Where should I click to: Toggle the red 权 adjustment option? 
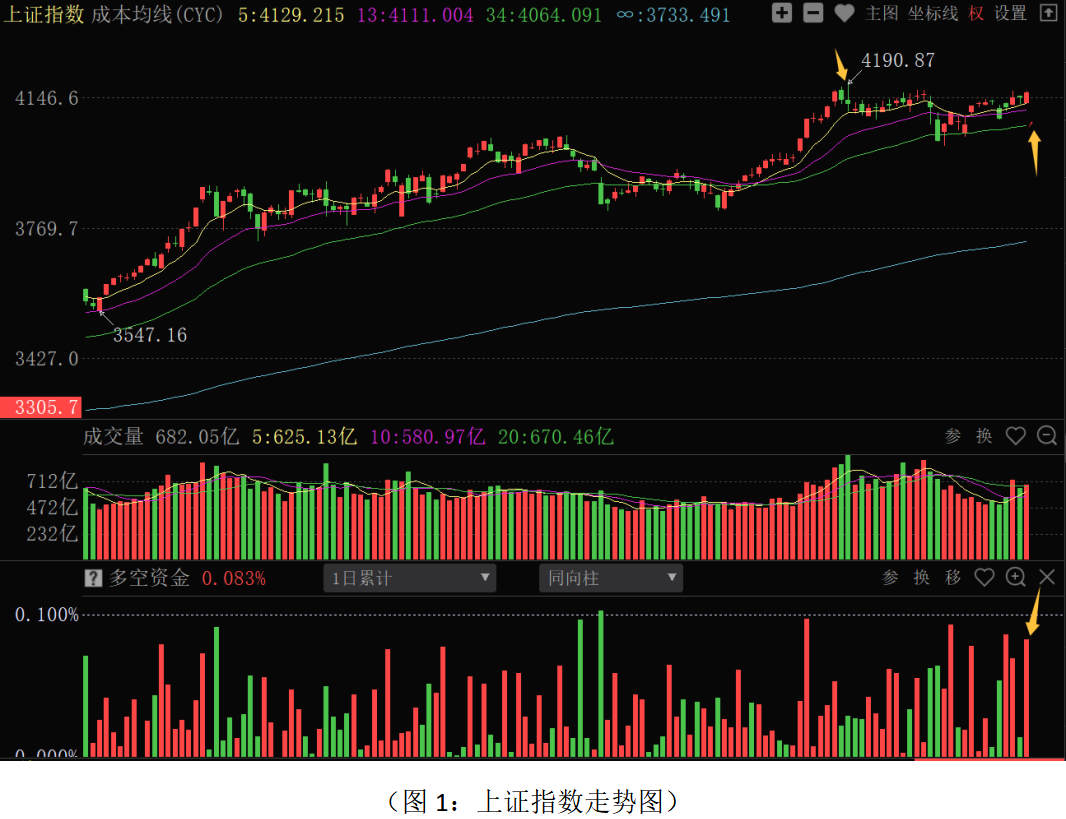(x=976, y=14)
